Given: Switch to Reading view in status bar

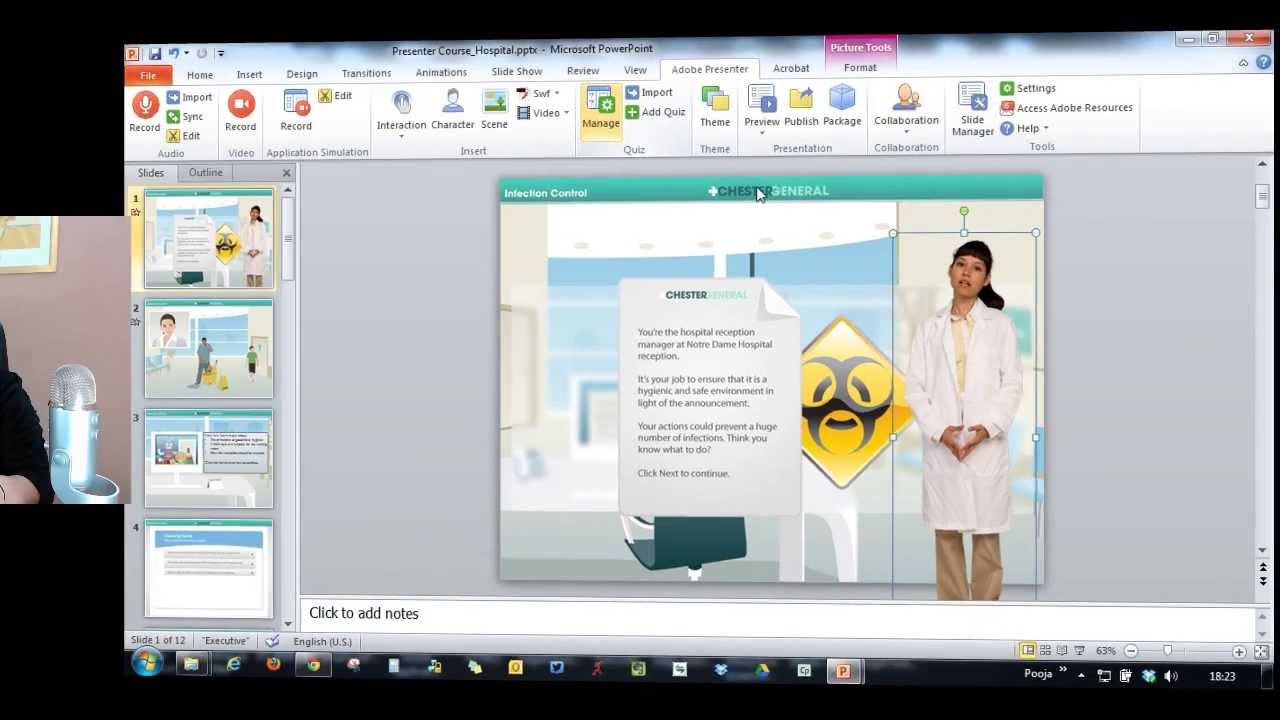Looking at the screenshot, I should click(1062, 651).
